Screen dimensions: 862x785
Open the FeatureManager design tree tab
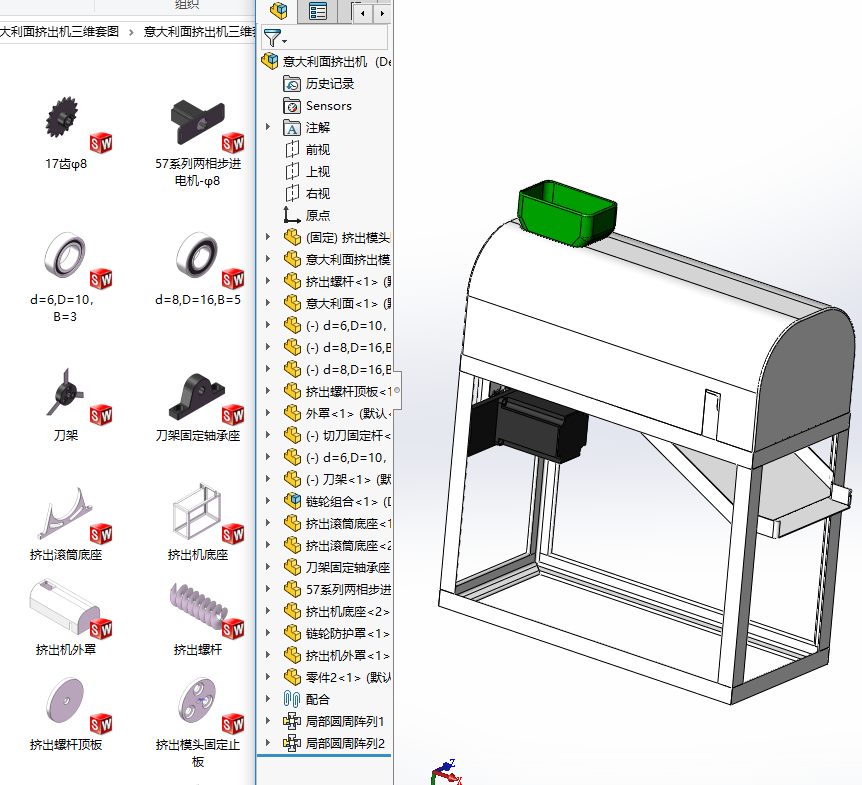point(279,11)
